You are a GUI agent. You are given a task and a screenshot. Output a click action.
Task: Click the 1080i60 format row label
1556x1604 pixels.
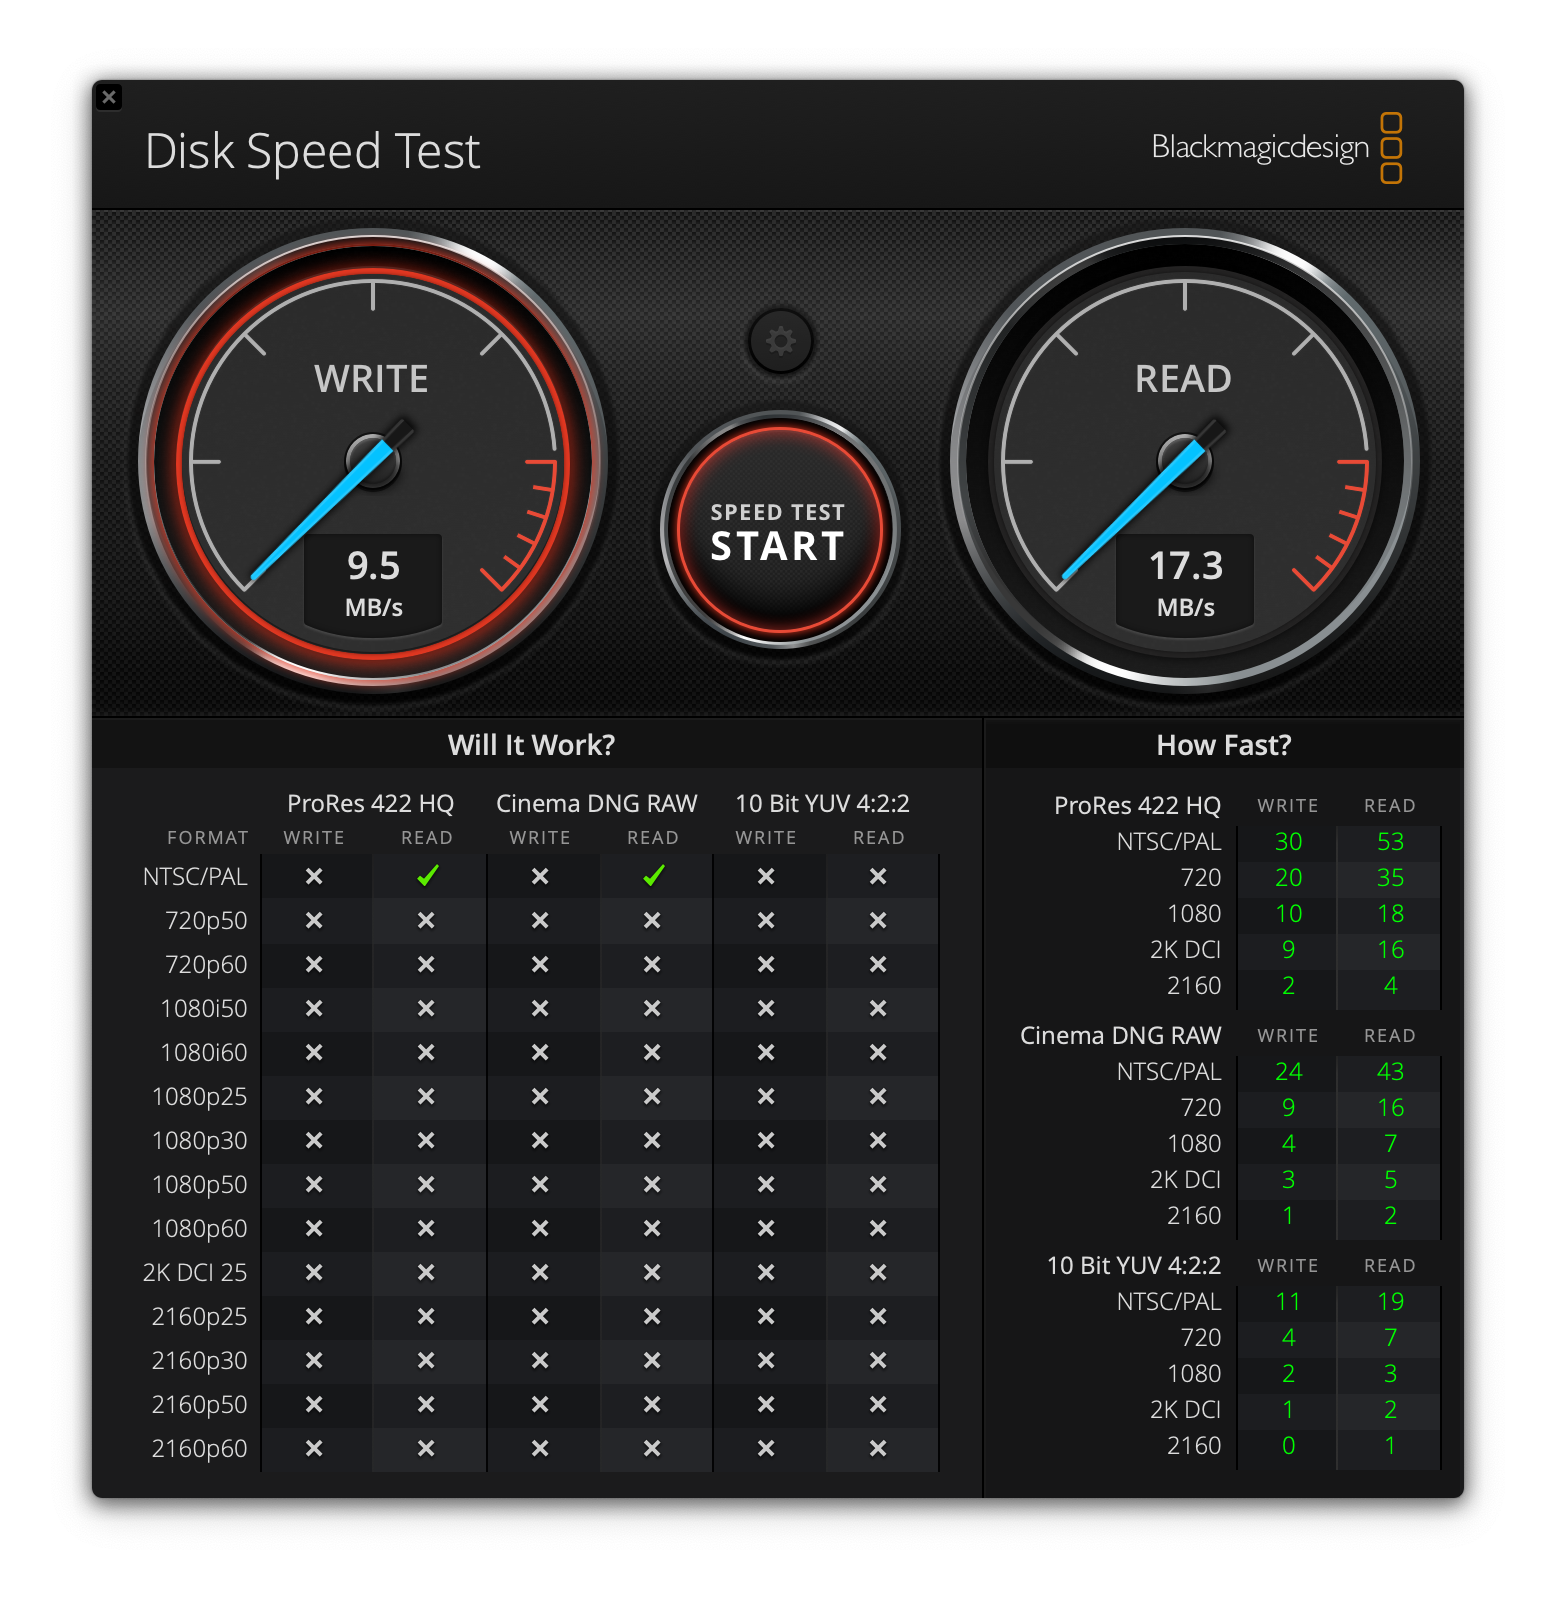pyautogui.click(x=204, y=1053)
